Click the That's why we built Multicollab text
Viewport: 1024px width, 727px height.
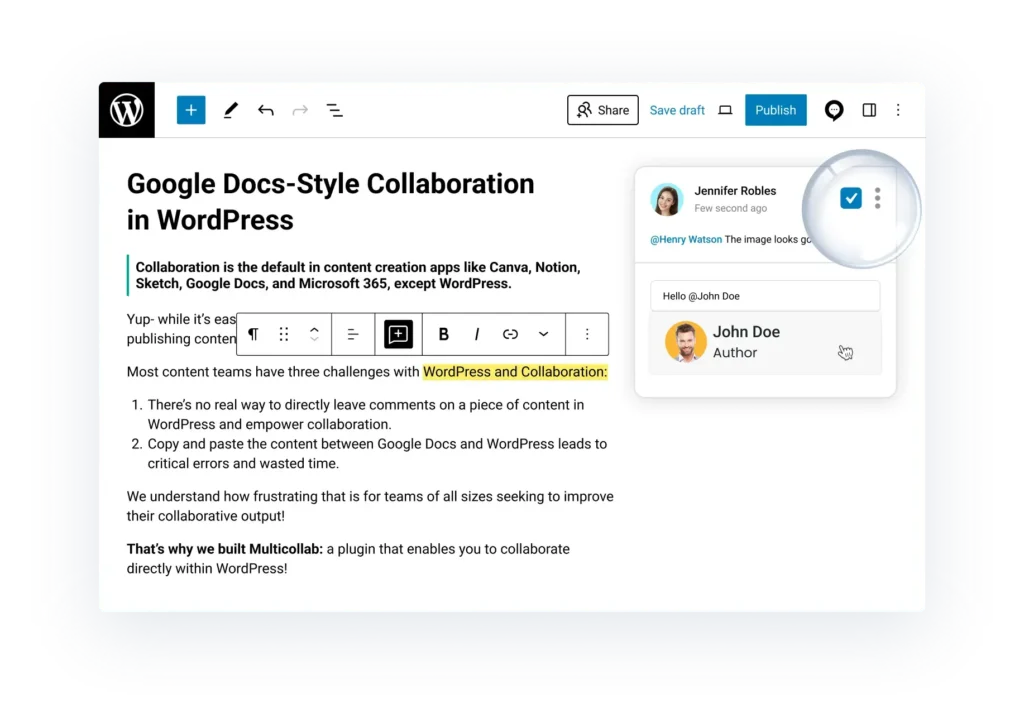click(x=225, y=549)
